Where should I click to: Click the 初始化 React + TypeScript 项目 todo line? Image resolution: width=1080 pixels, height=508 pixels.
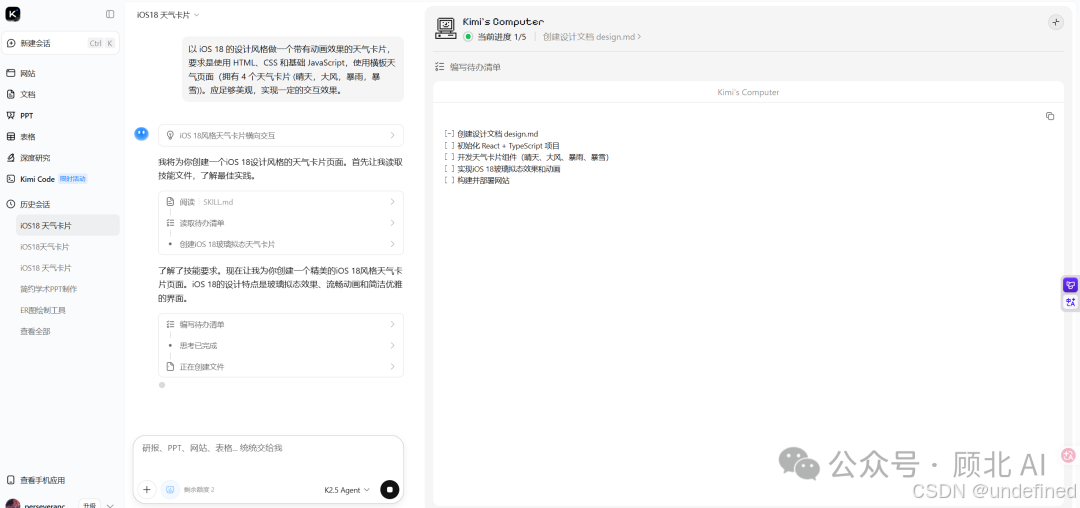click(502, 145)
